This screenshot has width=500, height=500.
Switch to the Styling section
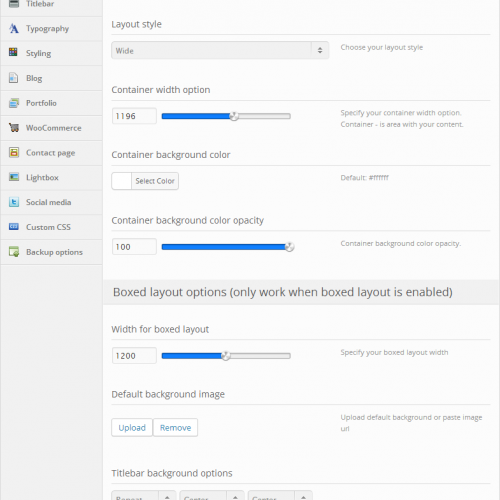pyautogui.click(x=51, y=53)
